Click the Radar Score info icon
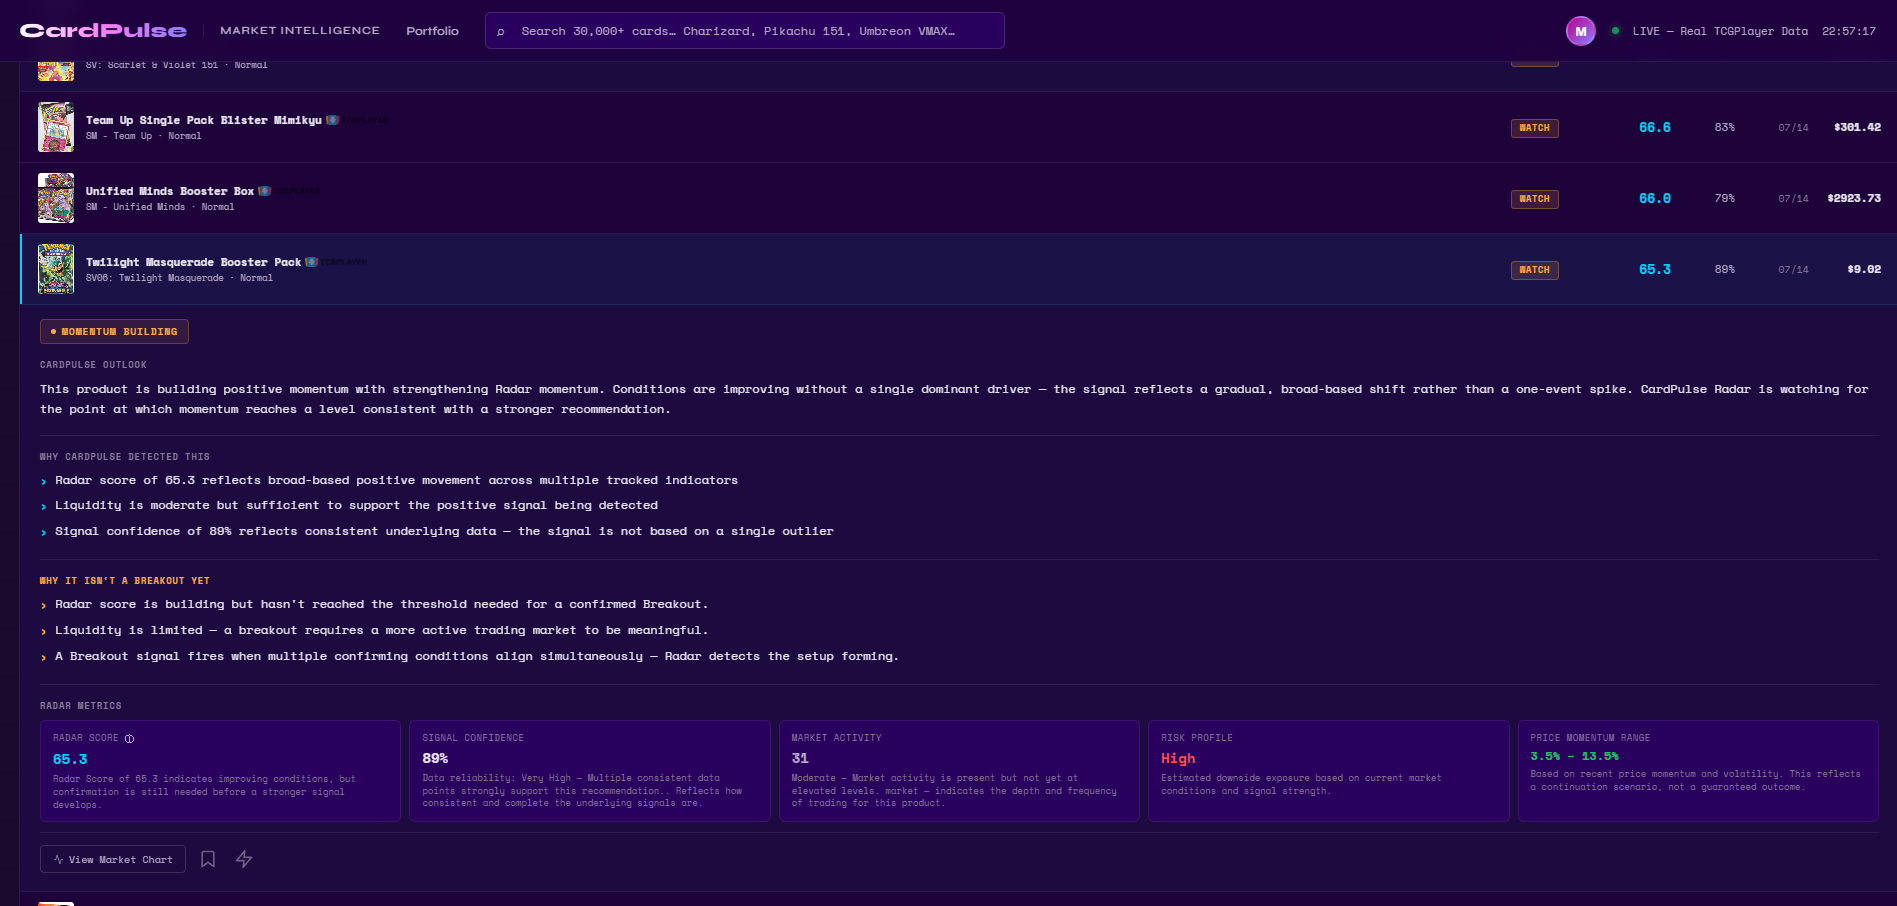Image resolution: width=1897 pixels, height=906 pixels. click(129, 739)
